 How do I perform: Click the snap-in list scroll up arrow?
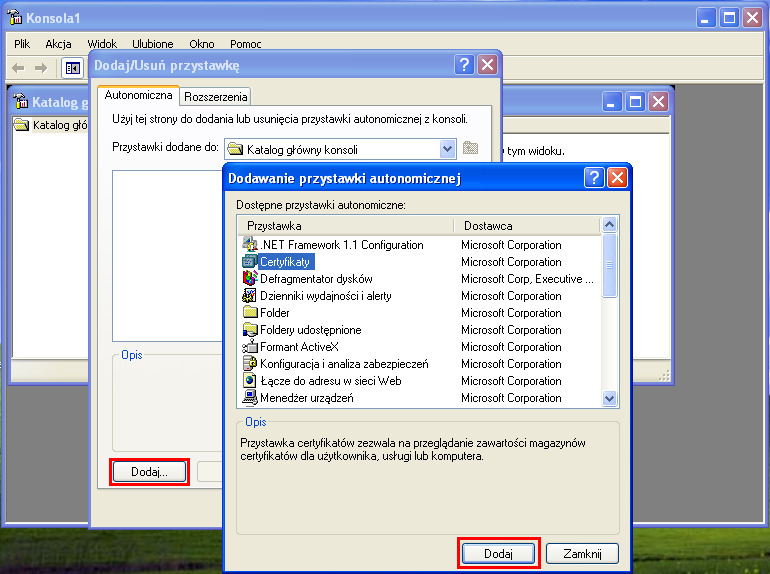point(609,225)
